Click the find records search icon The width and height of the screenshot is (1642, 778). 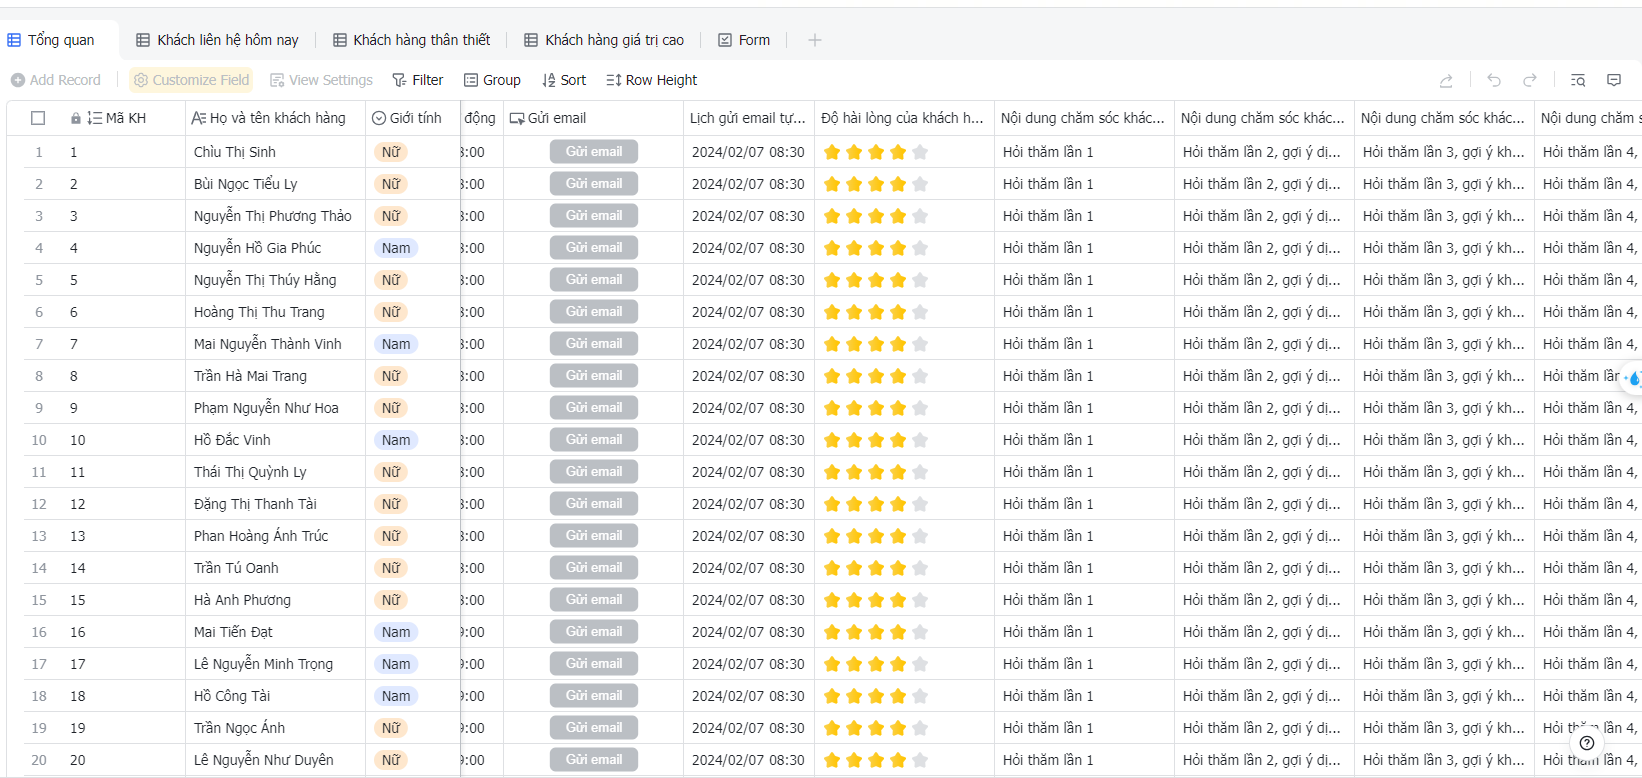[1578, 80]
